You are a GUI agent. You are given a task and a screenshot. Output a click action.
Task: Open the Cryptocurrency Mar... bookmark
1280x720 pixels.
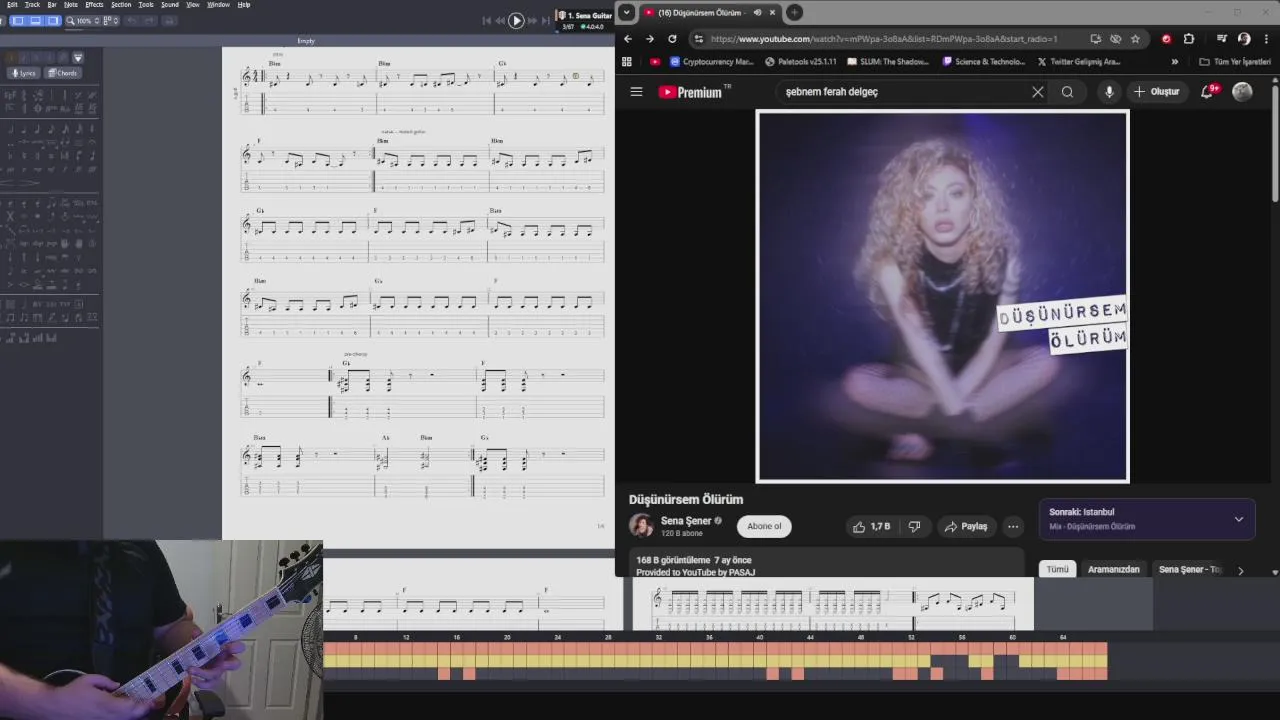[712, 62]
